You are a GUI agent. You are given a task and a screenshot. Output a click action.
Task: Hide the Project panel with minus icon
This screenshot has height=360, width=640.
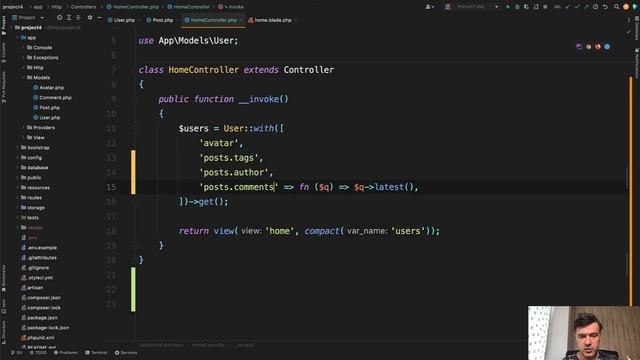point(99,18)
